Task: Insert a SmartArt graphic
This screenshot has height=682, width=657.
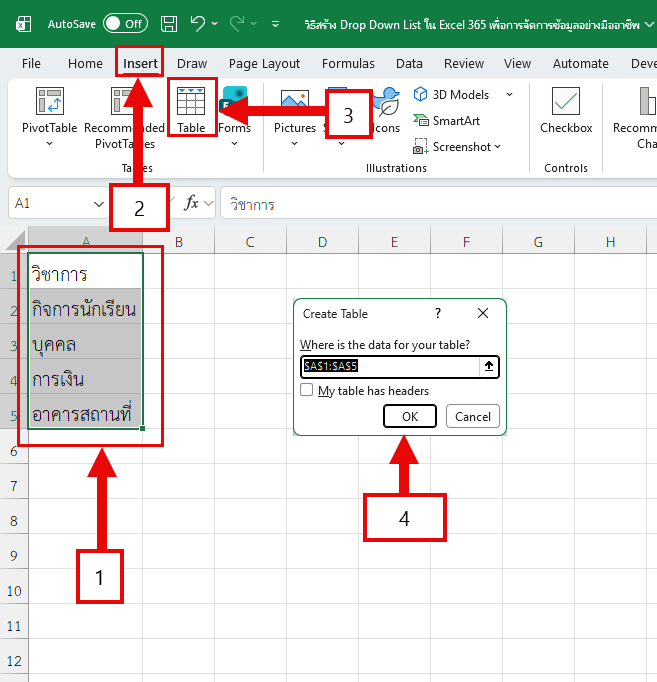Action: (447, 120)
